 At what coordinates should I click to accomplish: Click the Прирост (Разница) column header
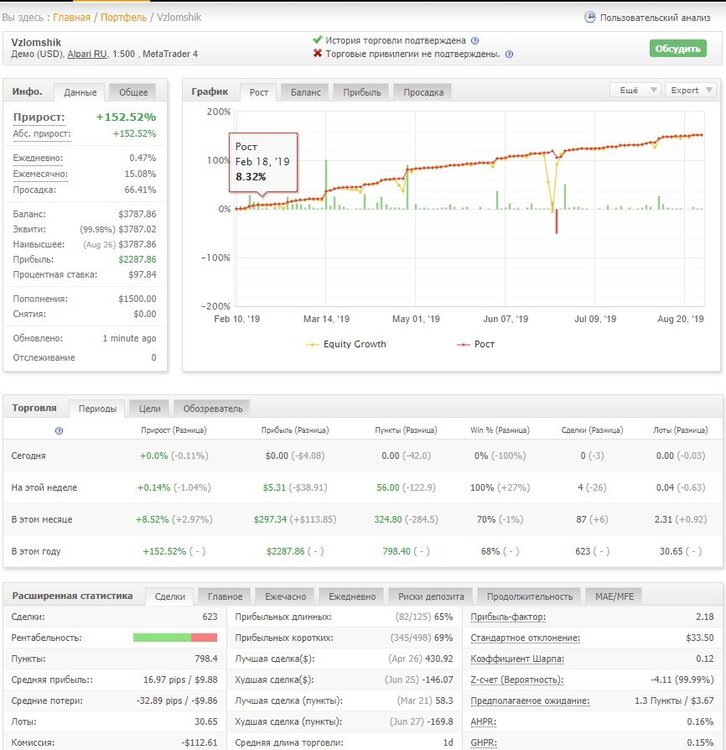click(x=174, y=430)
